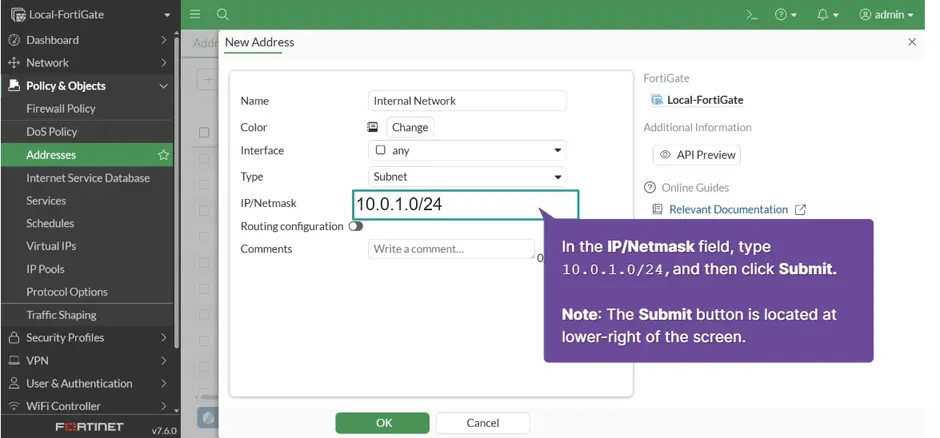The width and height of the screenshot is (940, 438).
Task: Expand the User & Authentication chevron
Action: 164,383
